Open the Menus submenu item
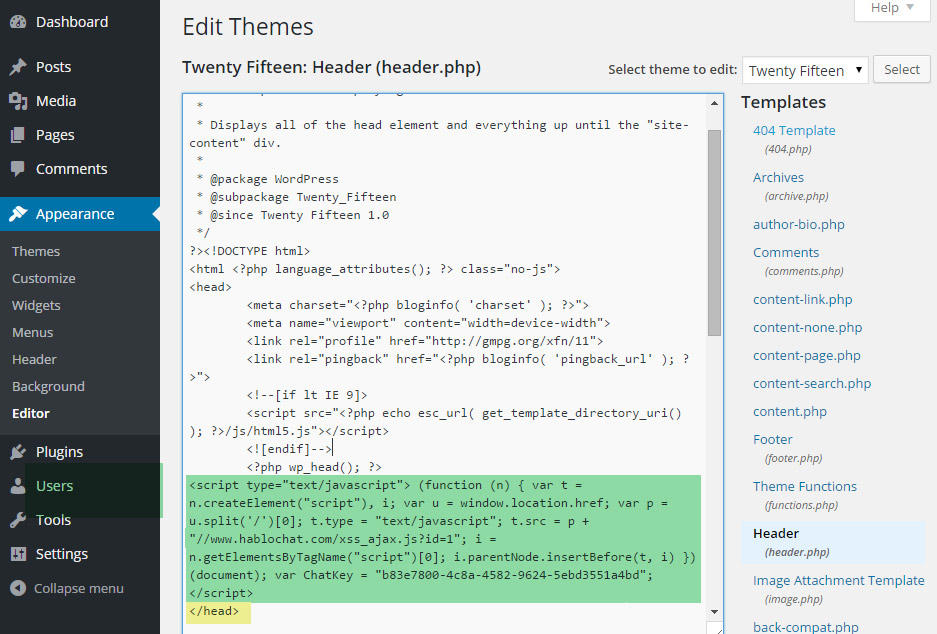The width and height of the screenshot is (937, 634). click(32, 332)
